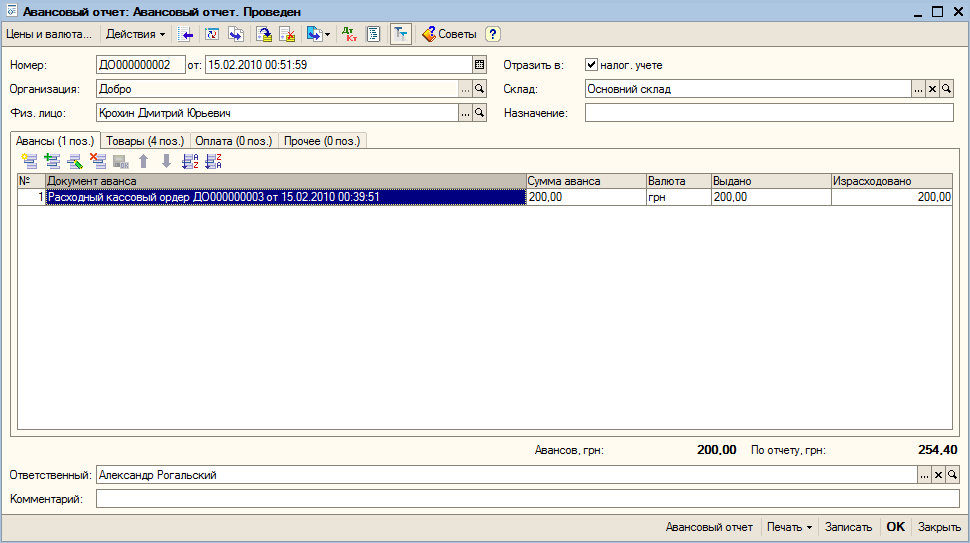Click the finish editing OK disk icon
Screen dimensions: 970x543
pos(121,161)
